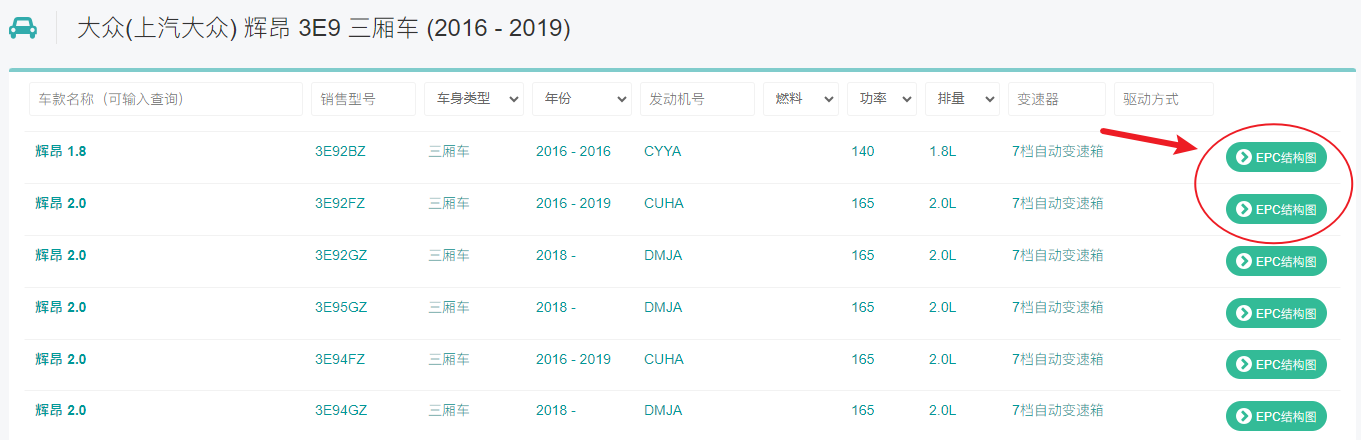Click engine code DMJA in 3E95GZ row
1361x440 pixels.
[x=663, y=308]
